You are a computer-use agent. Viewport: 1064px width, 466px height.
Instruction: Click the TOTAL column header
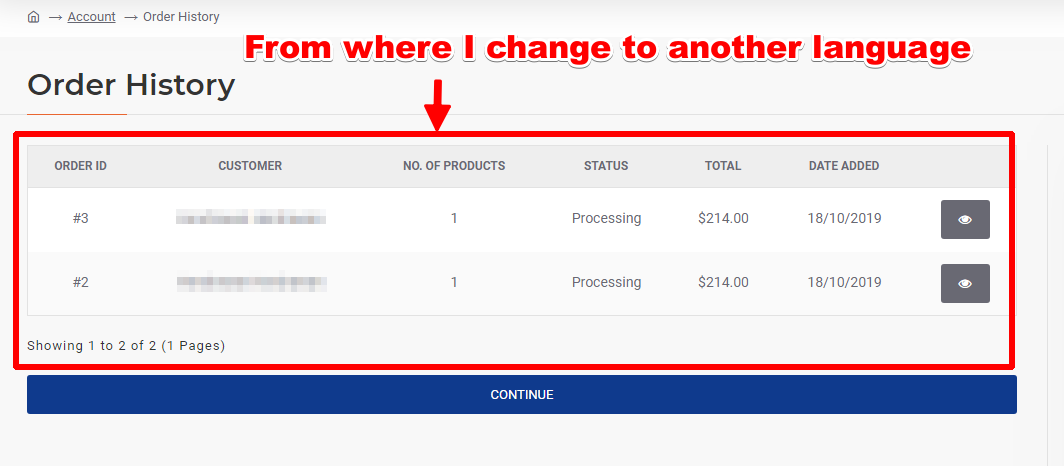click(723, 166)
